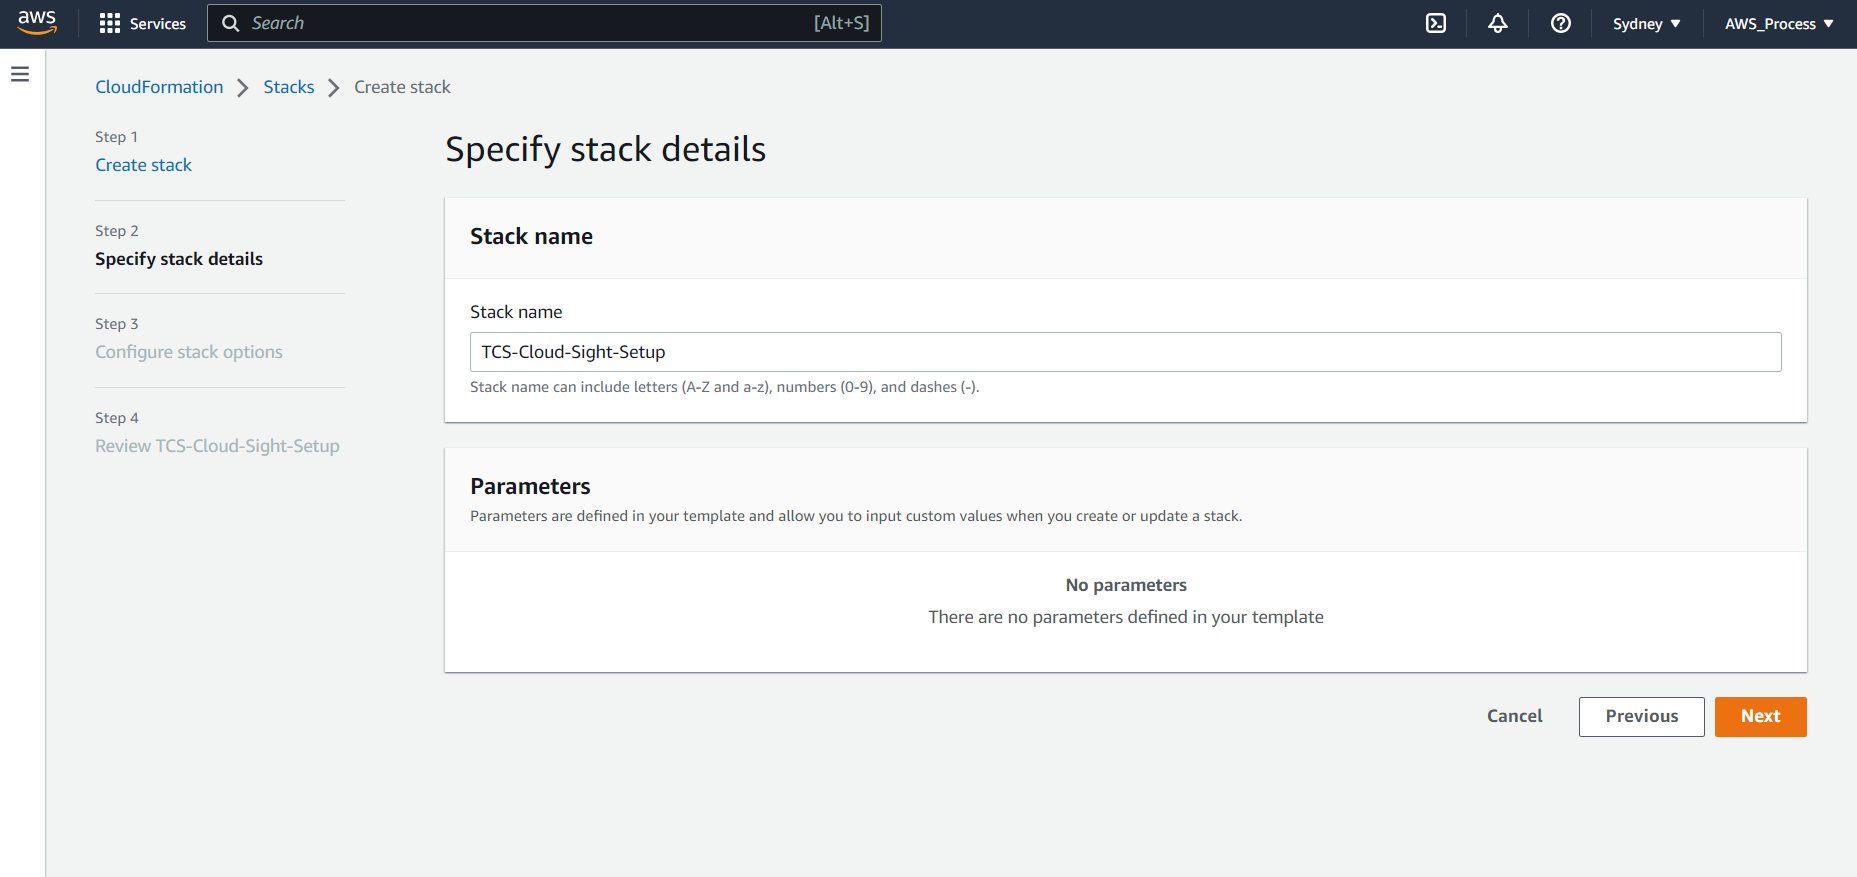1857x877 pixels.
Task: Launch CloudShell from the top bar
Action: pos(1435,23)
